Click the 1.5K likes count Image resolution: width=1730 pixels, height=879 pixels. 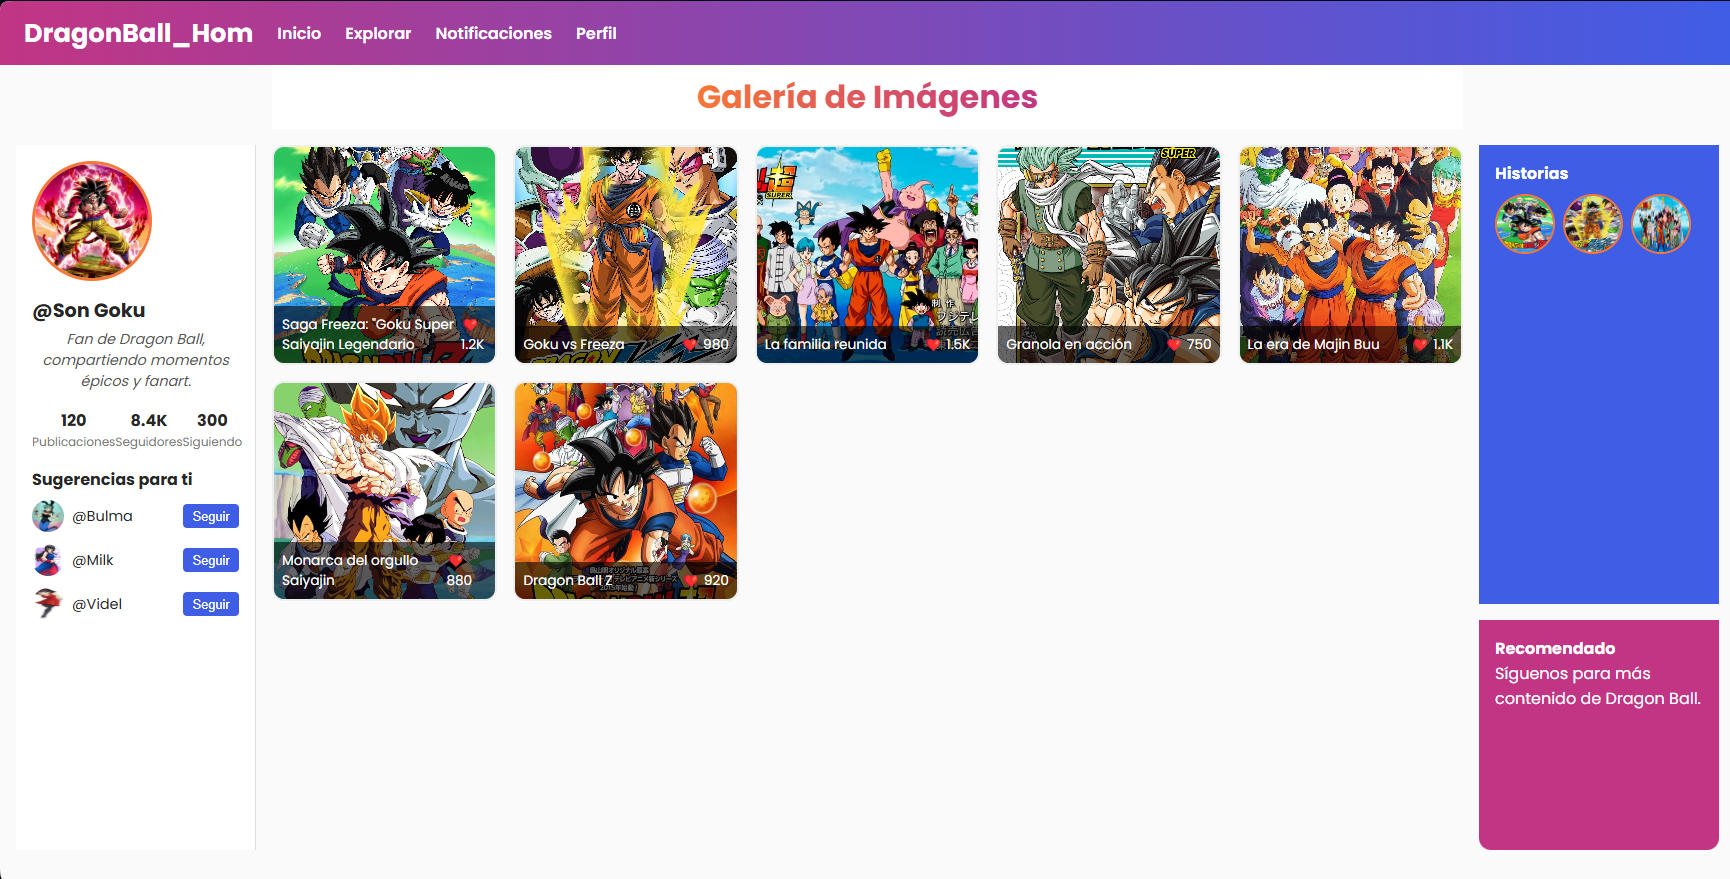958,344
